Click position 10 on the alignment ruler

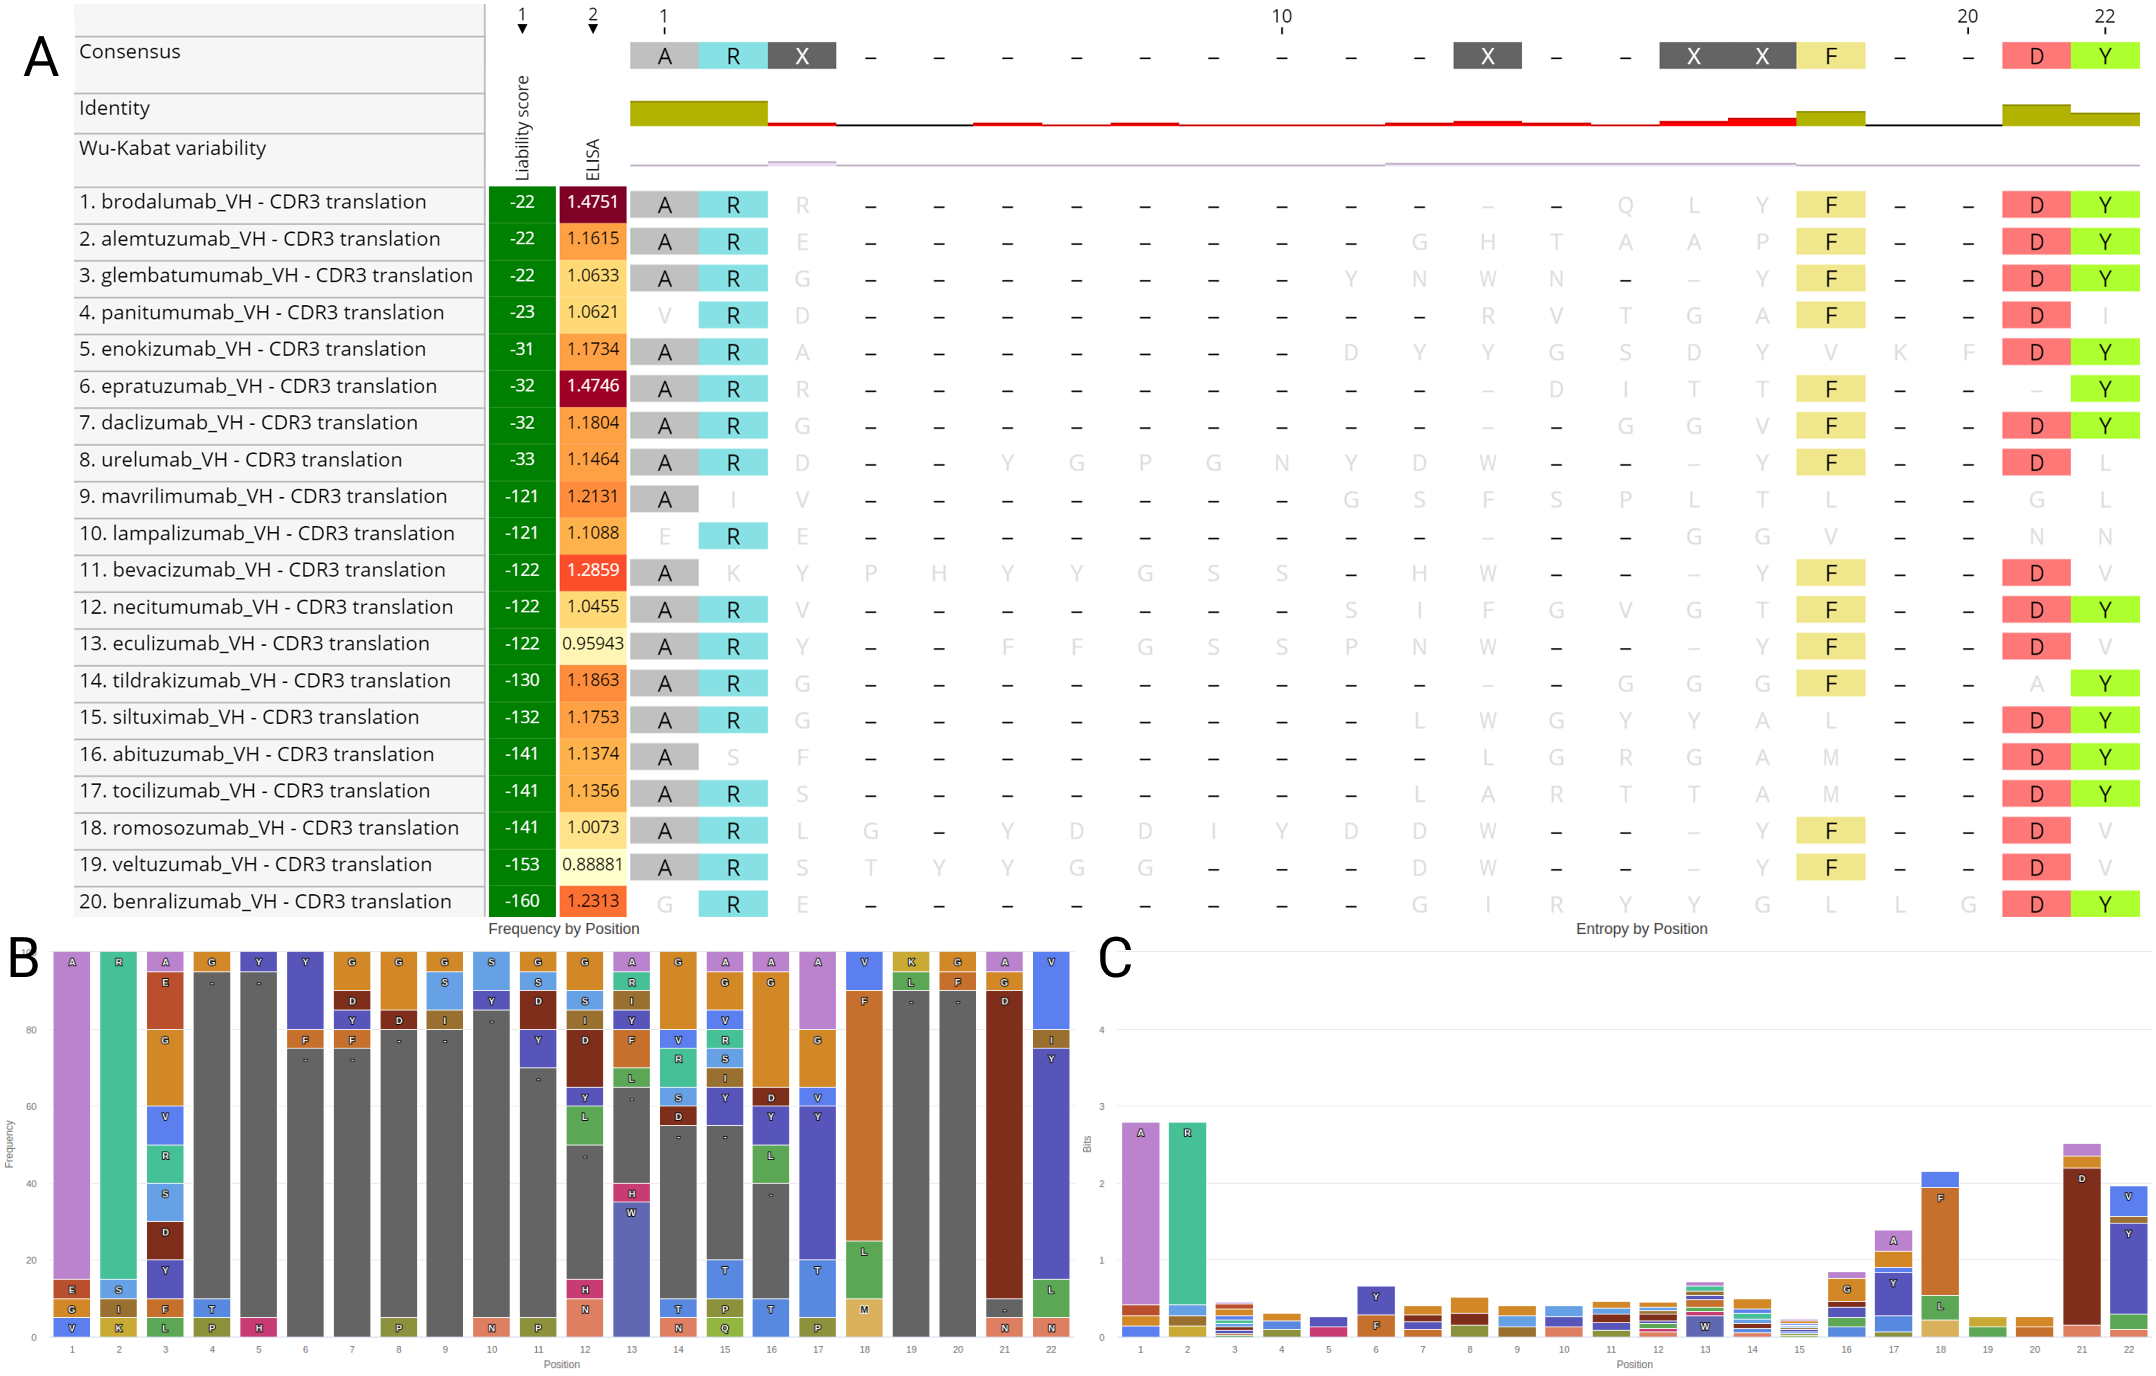(1282, 17)
